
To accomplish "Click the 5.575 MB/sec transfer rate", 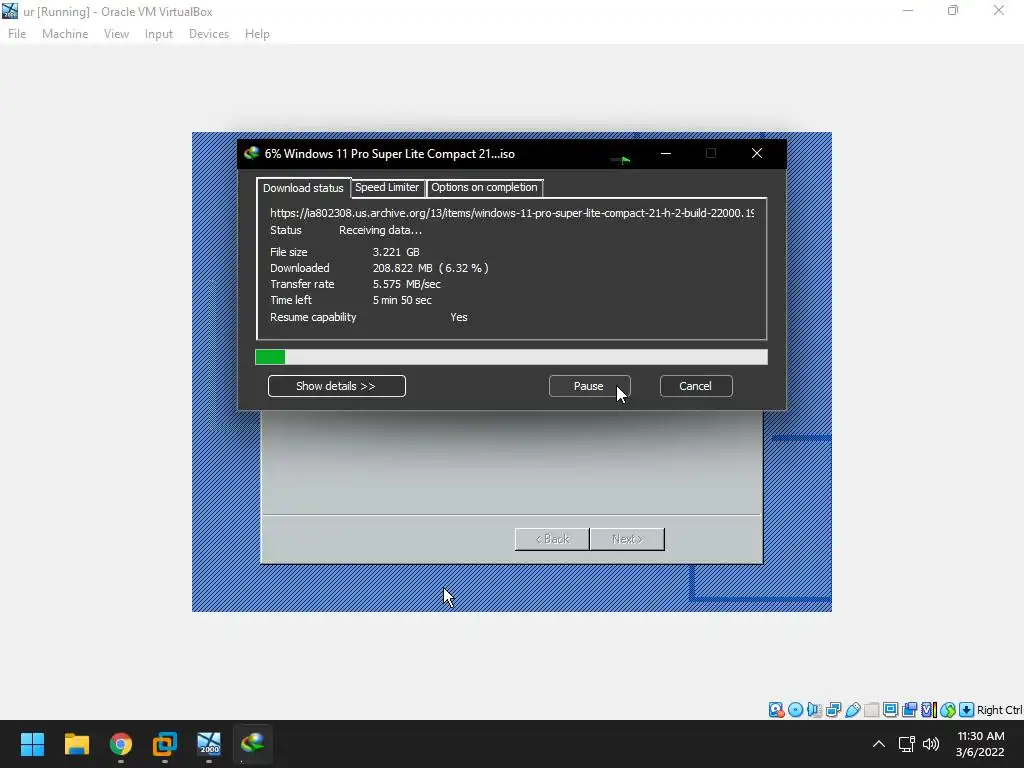I will (406, 284).
